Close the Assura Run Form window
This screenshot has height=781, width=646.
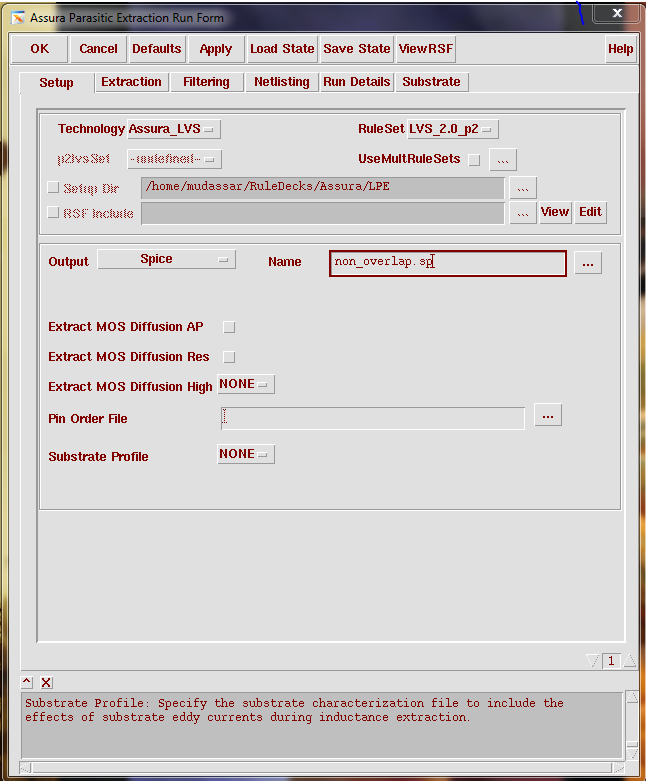click(617, 13)
